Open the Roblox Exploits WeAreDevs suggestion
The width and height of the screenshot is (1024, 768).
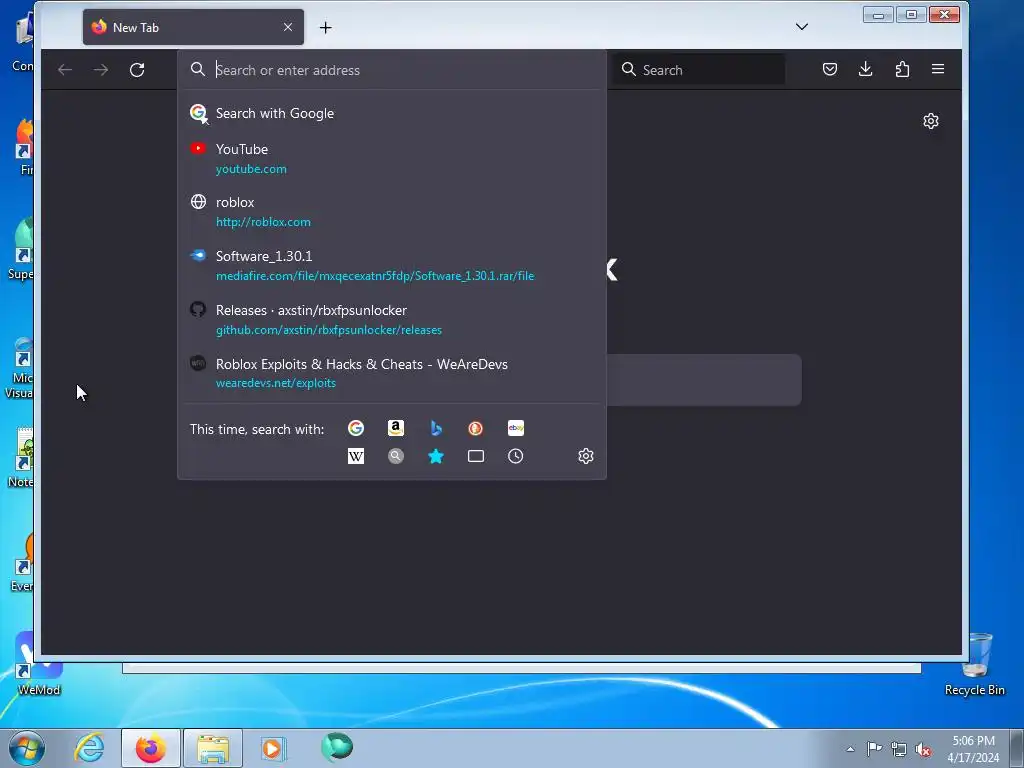(392, 374)
